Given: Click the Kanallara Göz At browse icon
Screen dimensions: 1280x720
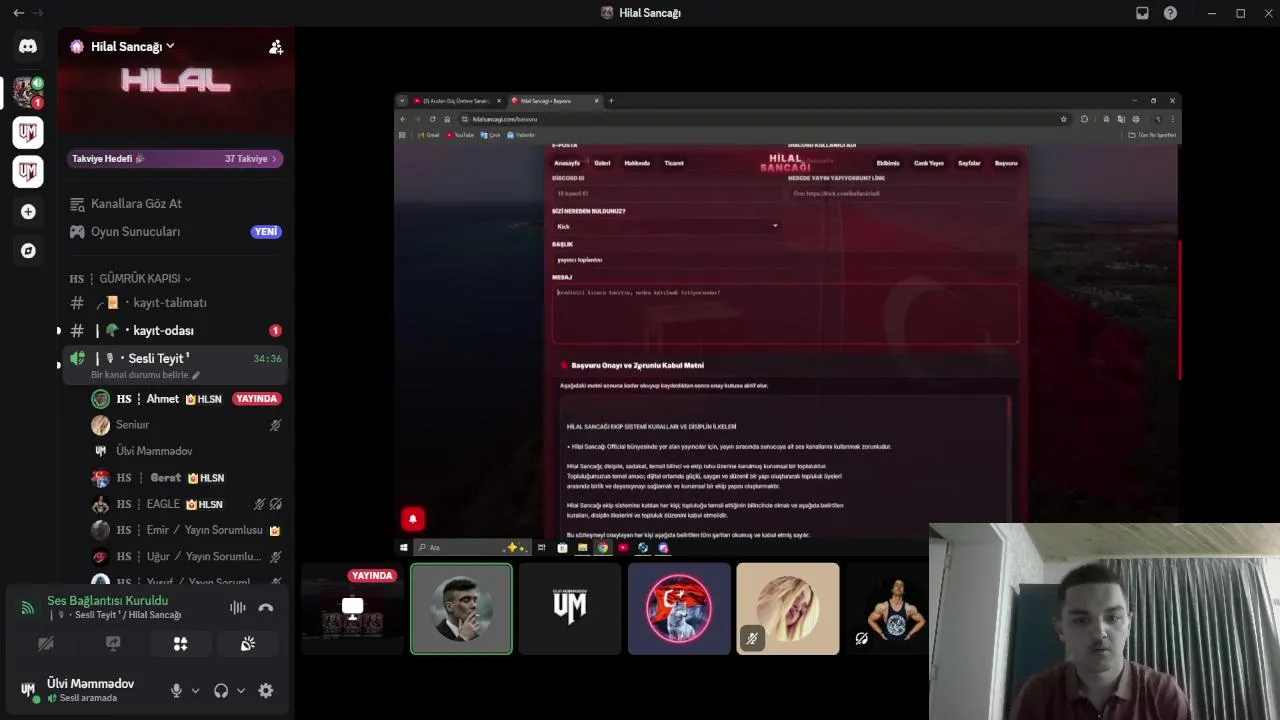Looking at the screenshot, I should [x=77, y=204].
